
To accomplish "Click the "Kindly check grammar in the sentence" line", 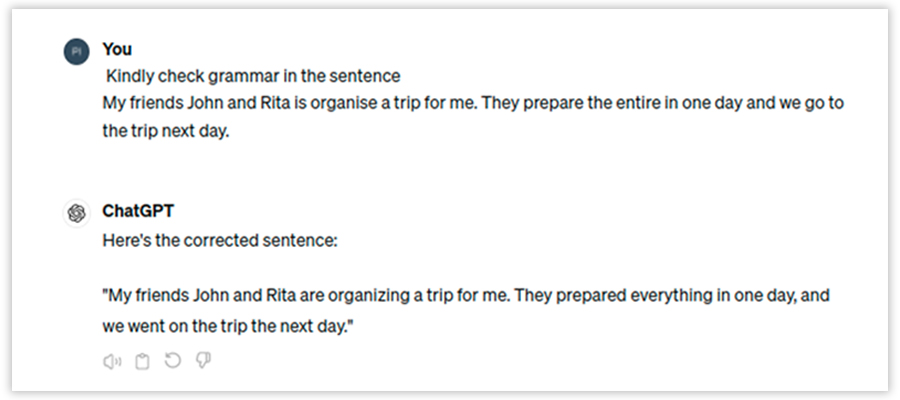I will pyautogui.click(x=253, y=76).
